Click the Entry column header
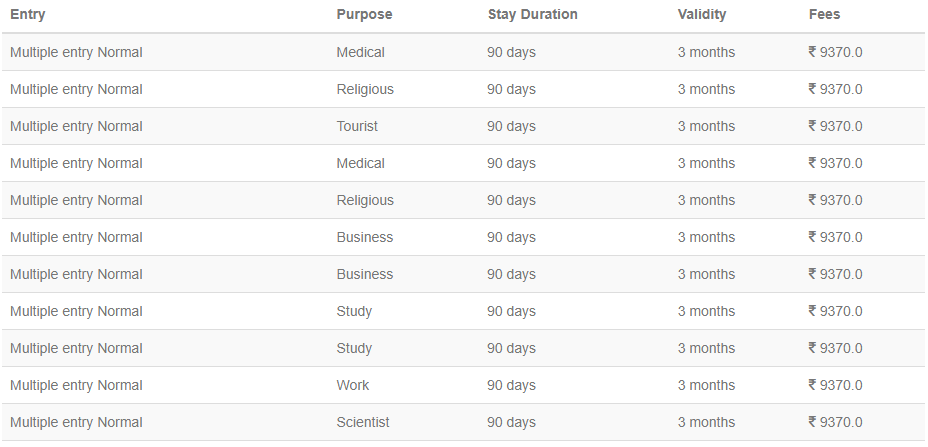The height and width of the screenshot is (447, 928). pos(28,14)
